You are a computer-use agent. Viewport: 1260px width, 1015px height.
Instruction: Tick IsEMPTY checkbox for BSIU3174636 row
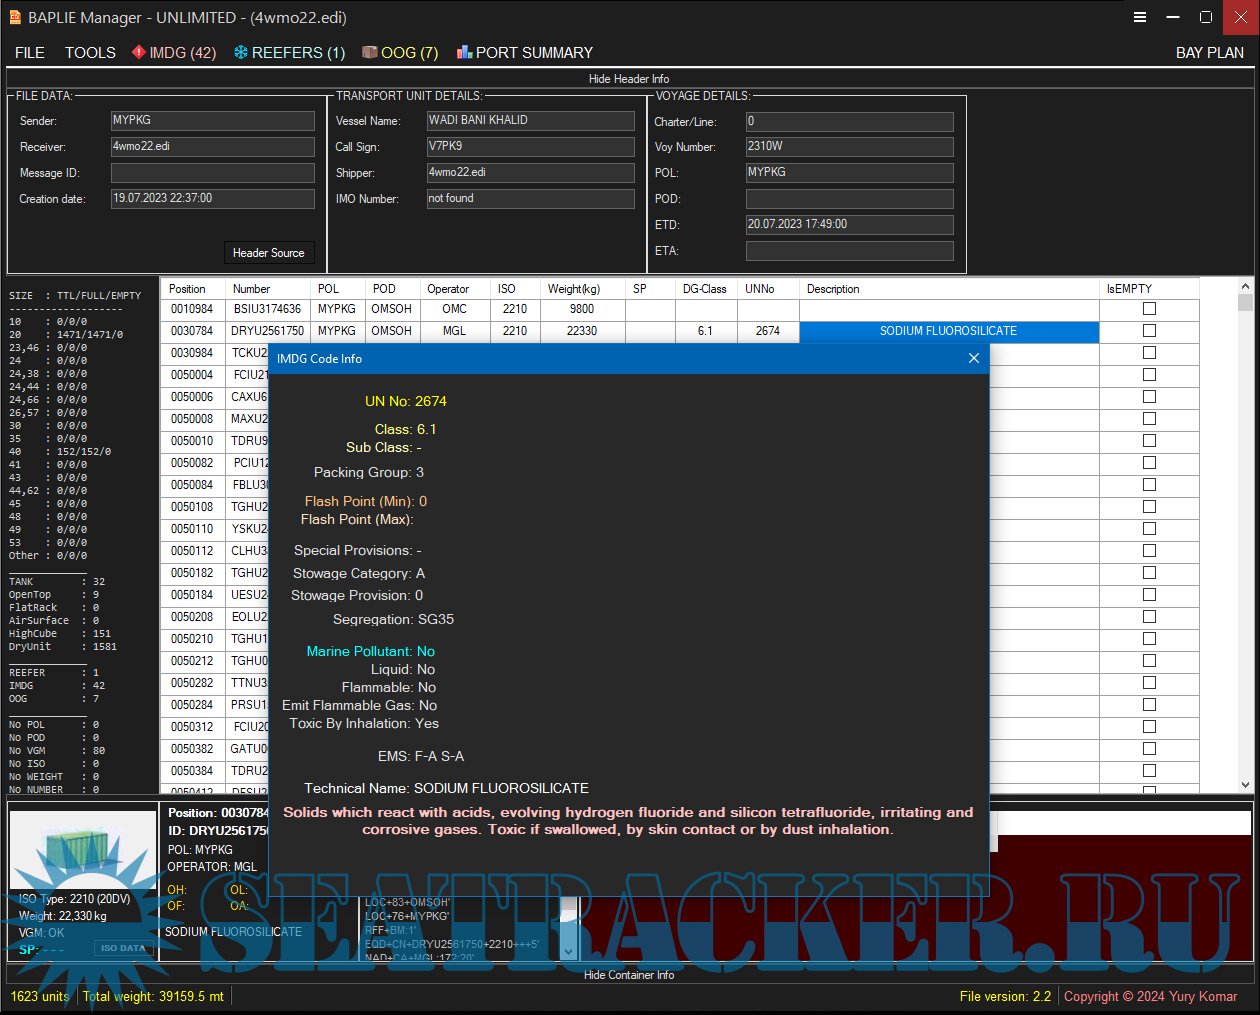[x=1149, y=309]
